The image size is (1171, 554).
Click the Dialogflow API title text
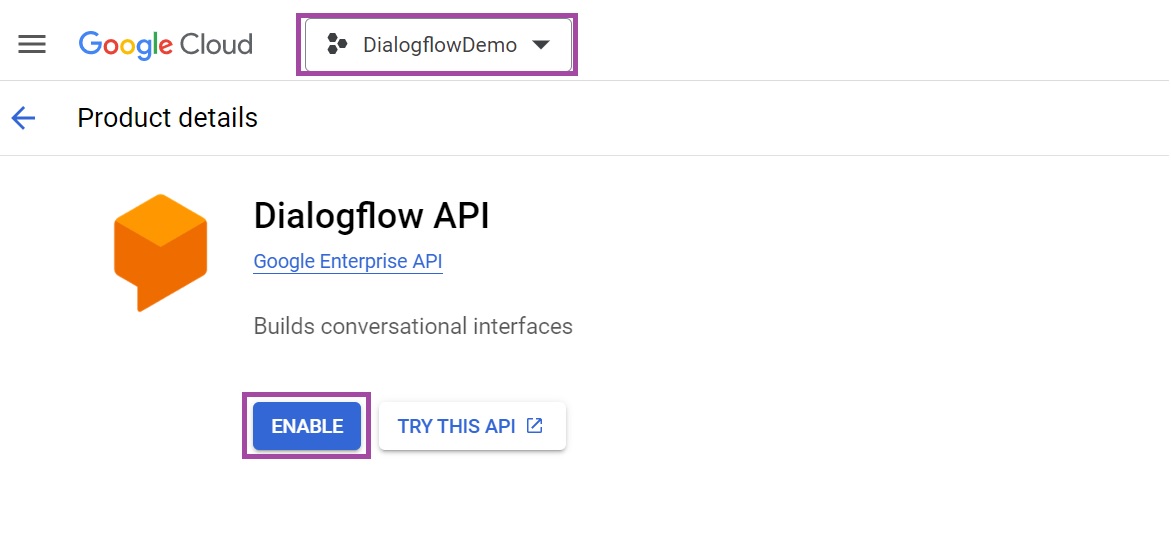pos(371,215)
